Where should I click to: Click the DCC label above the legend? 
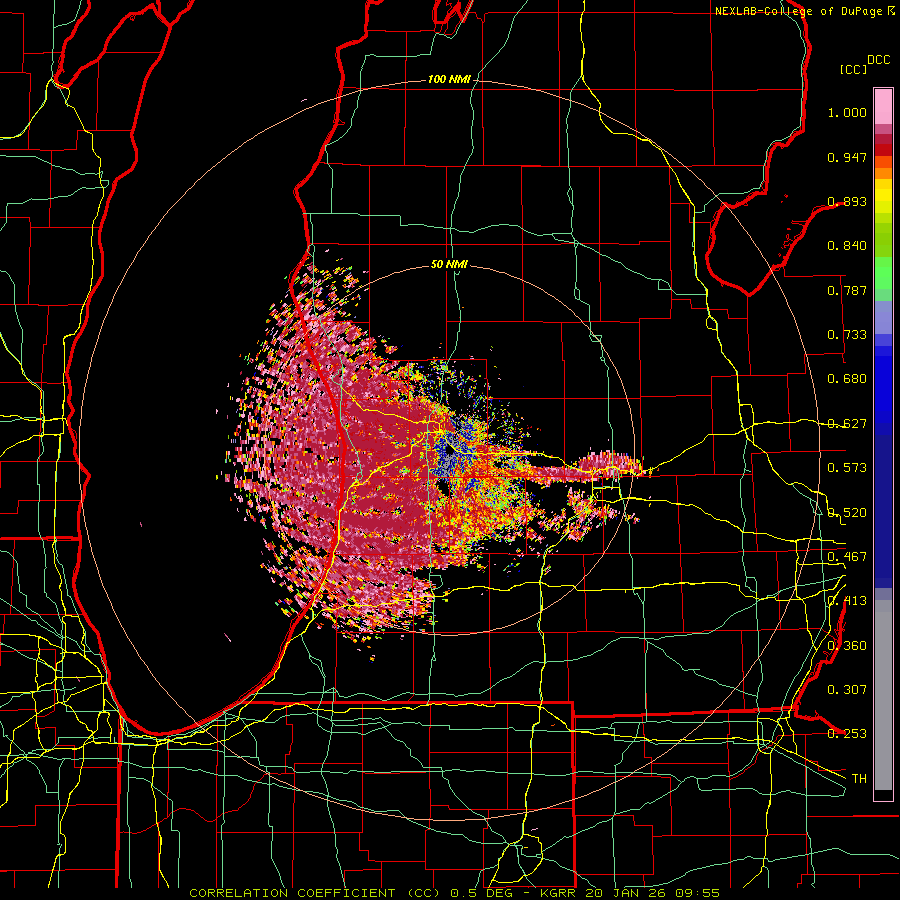click(x=878, y=60)
